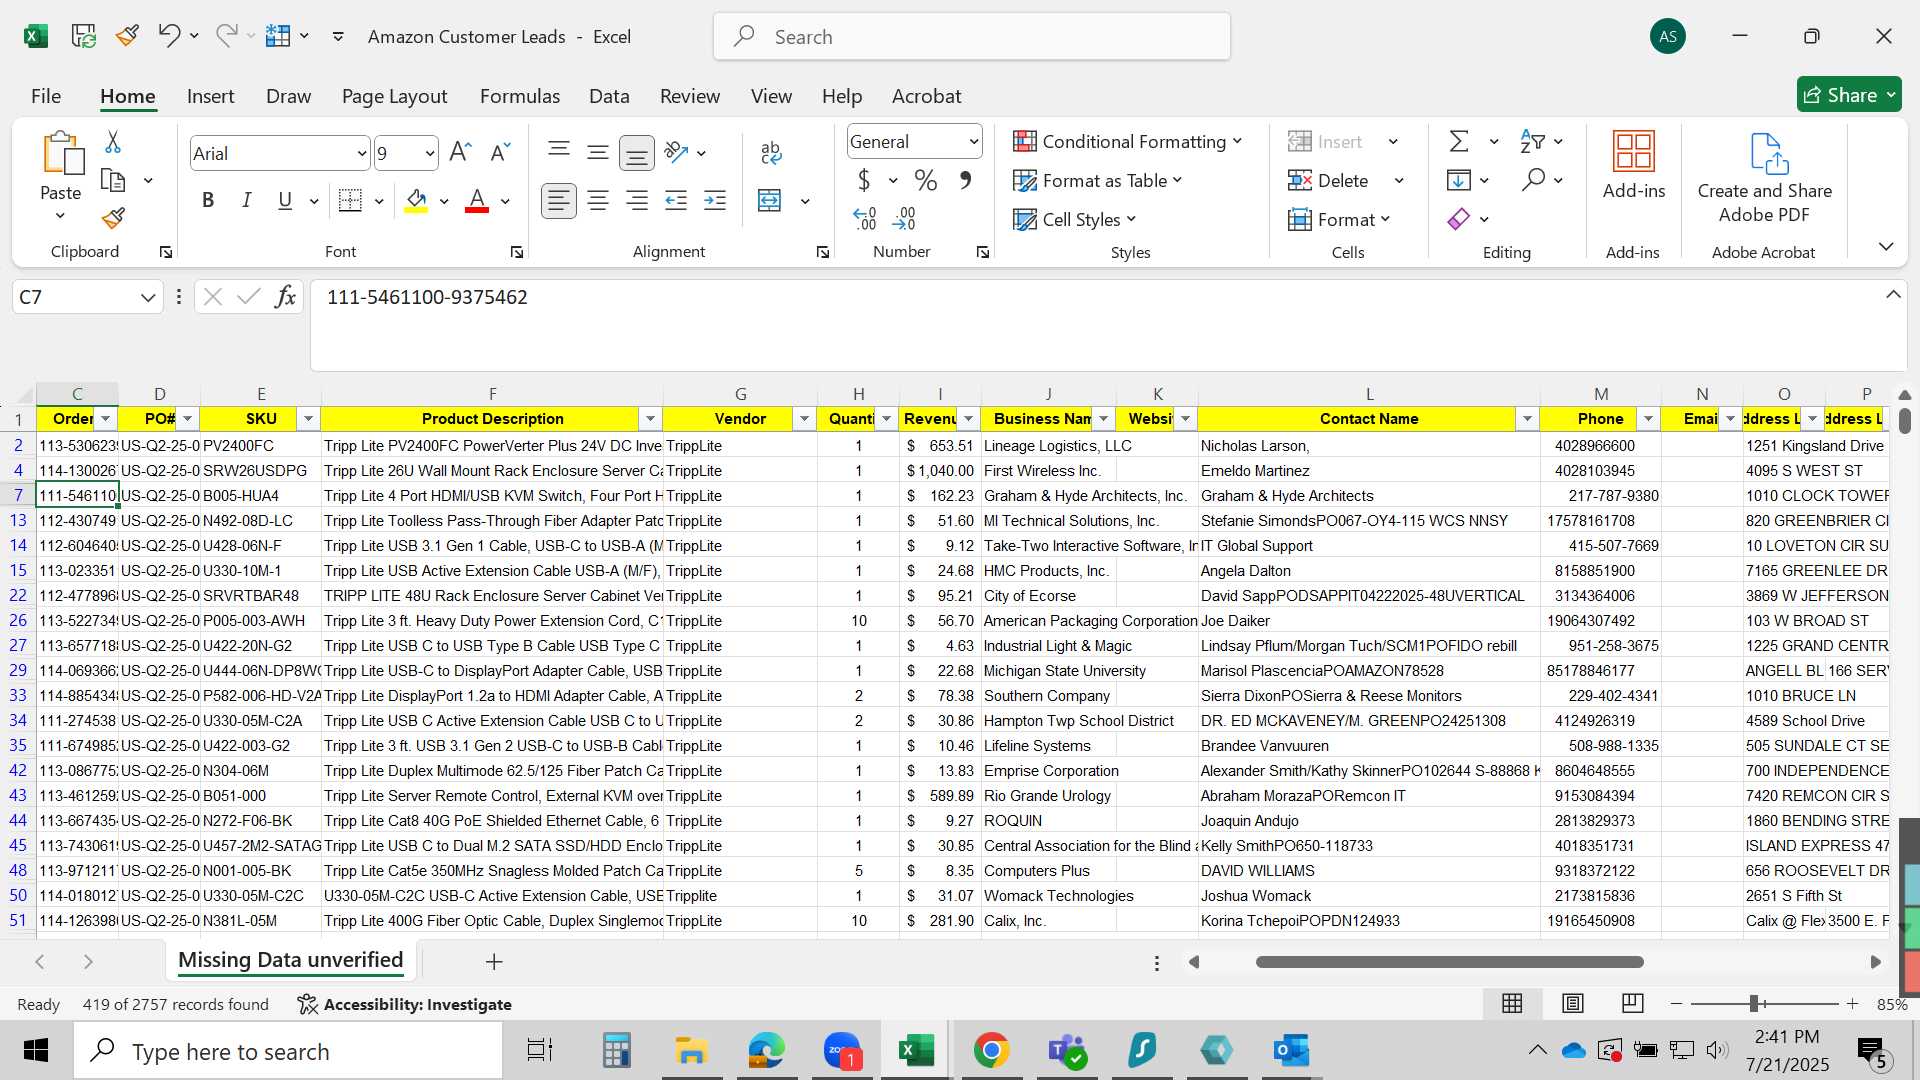Image resolution: width=1920 pixels, height=1080 pixels.
Task: Click the Cut scissors icon
Action: coord(113,142)
